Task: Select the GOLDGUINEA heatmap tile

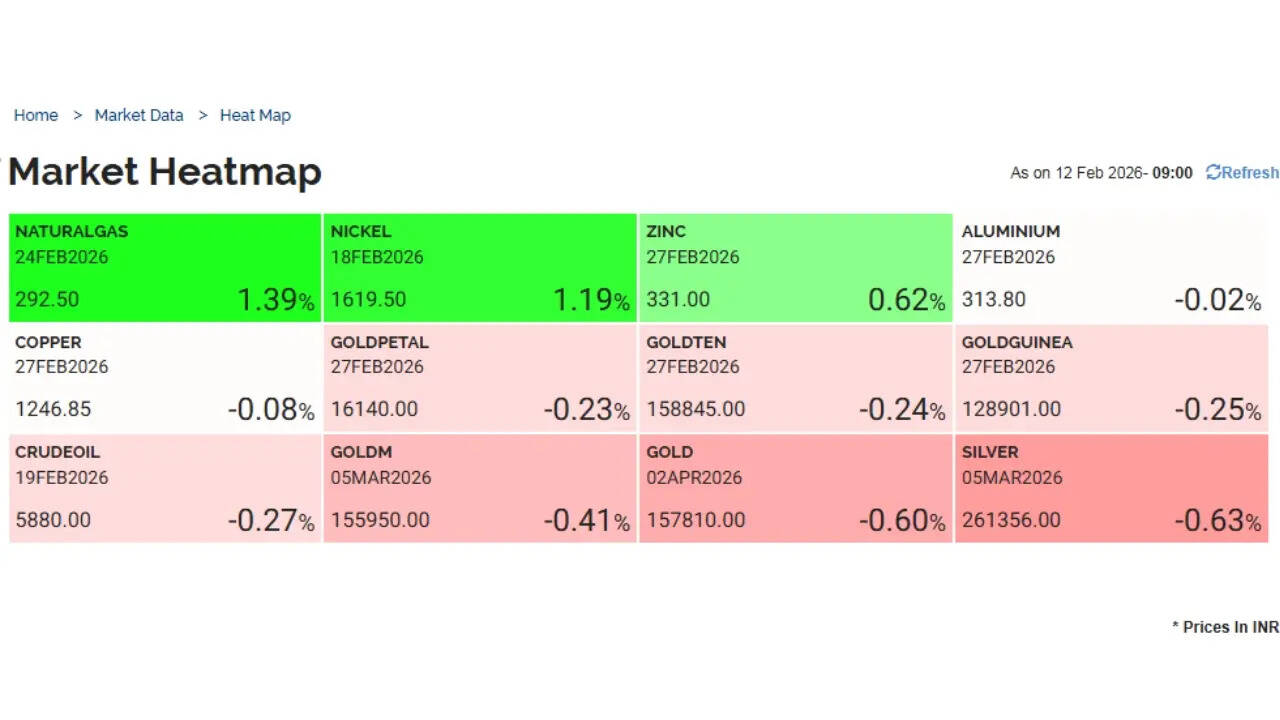Action: point(1111,377)
